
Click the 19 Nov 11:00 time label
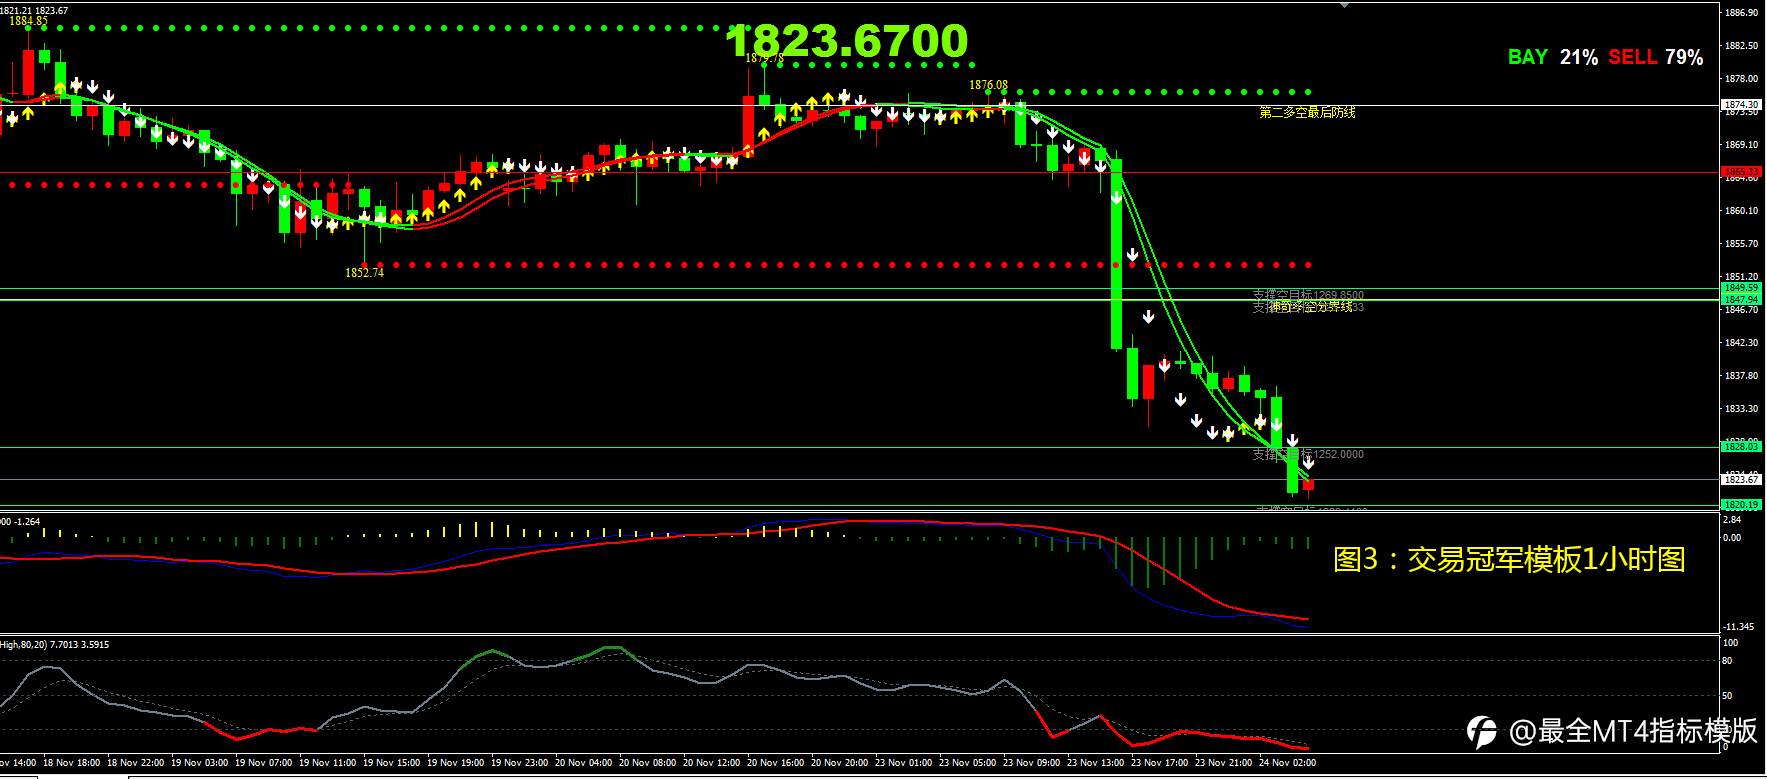pos(327,763)
